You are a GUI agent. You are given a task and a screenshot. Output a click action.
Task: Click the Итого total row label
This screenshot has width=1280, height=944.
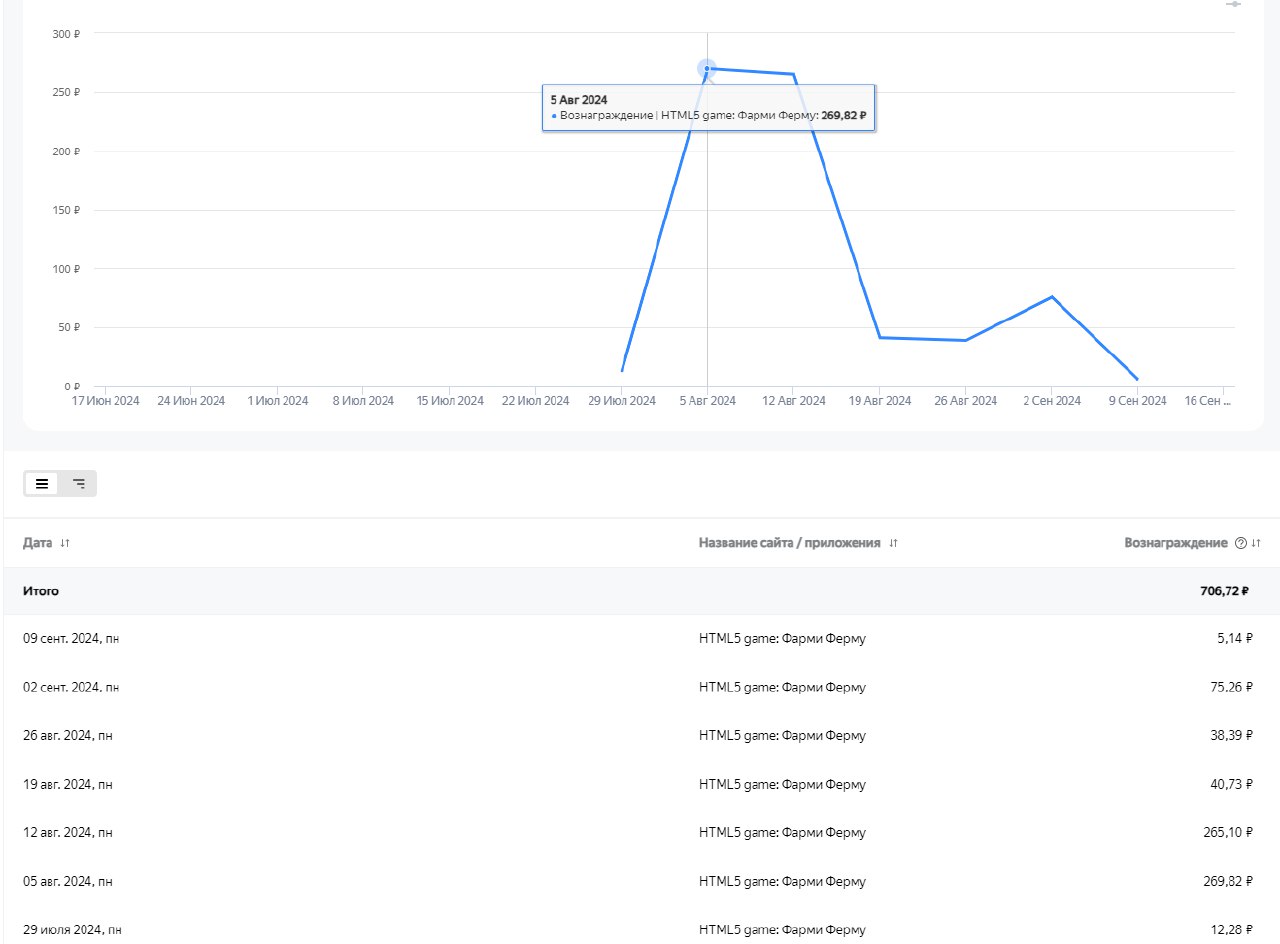coord(41,591)
